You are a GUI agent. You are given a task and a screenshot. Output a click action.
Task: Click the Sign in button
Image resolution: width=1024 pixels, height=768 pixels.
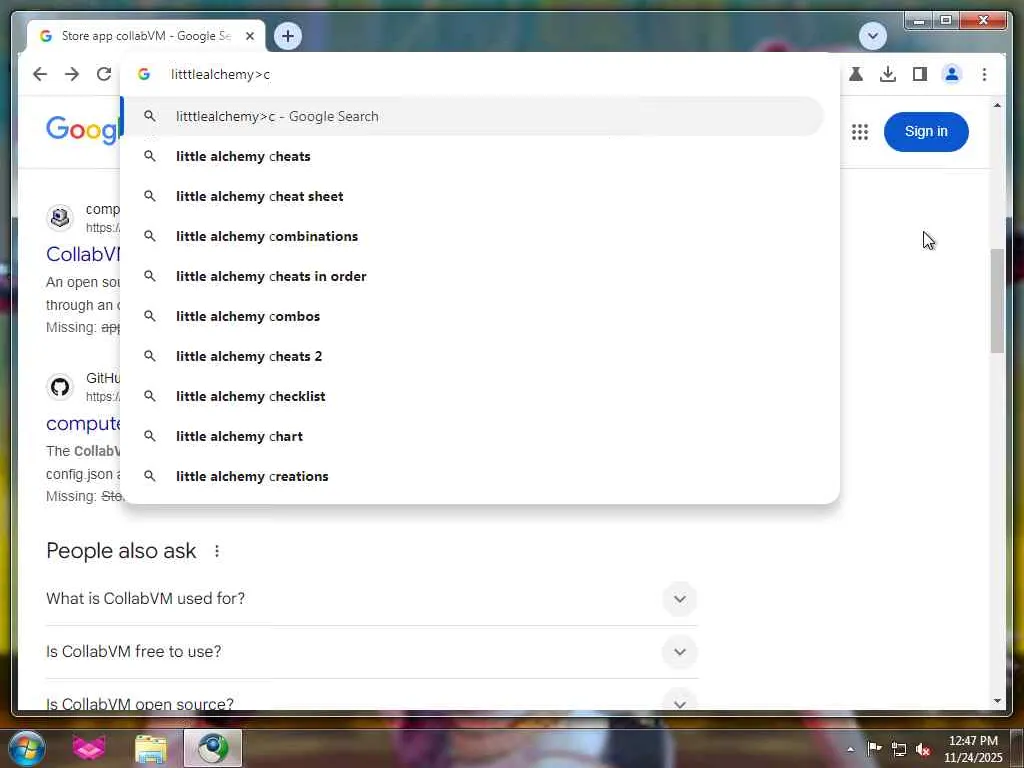tap(925, 132)
